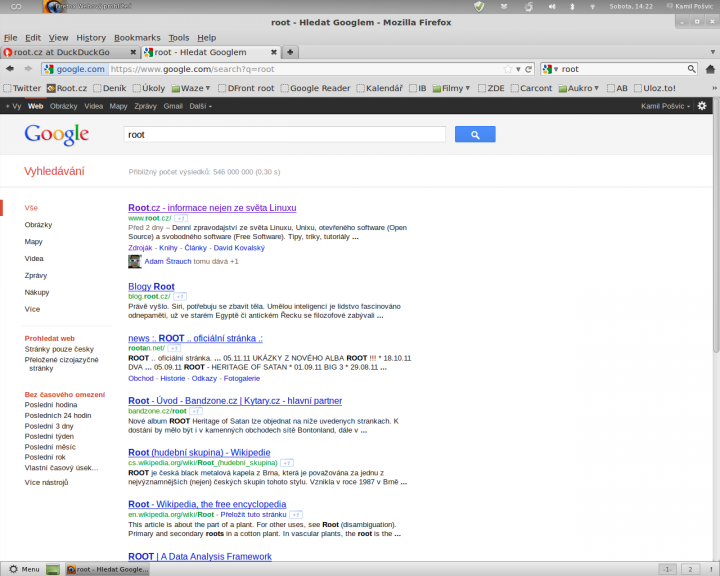The width and height of the screenshot is (720, 576).
Task: Open ROOT | A Data Analysis Framework result
Action: point(200,557)
